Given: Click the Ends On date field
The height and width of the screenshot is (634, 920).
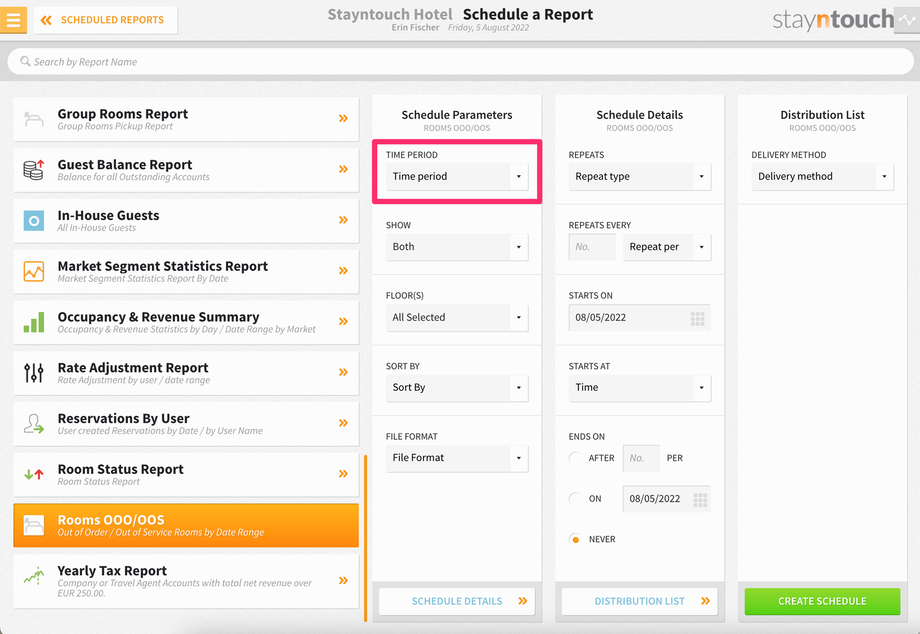Looking at the screenshot, I should click(x=667, y=499).
